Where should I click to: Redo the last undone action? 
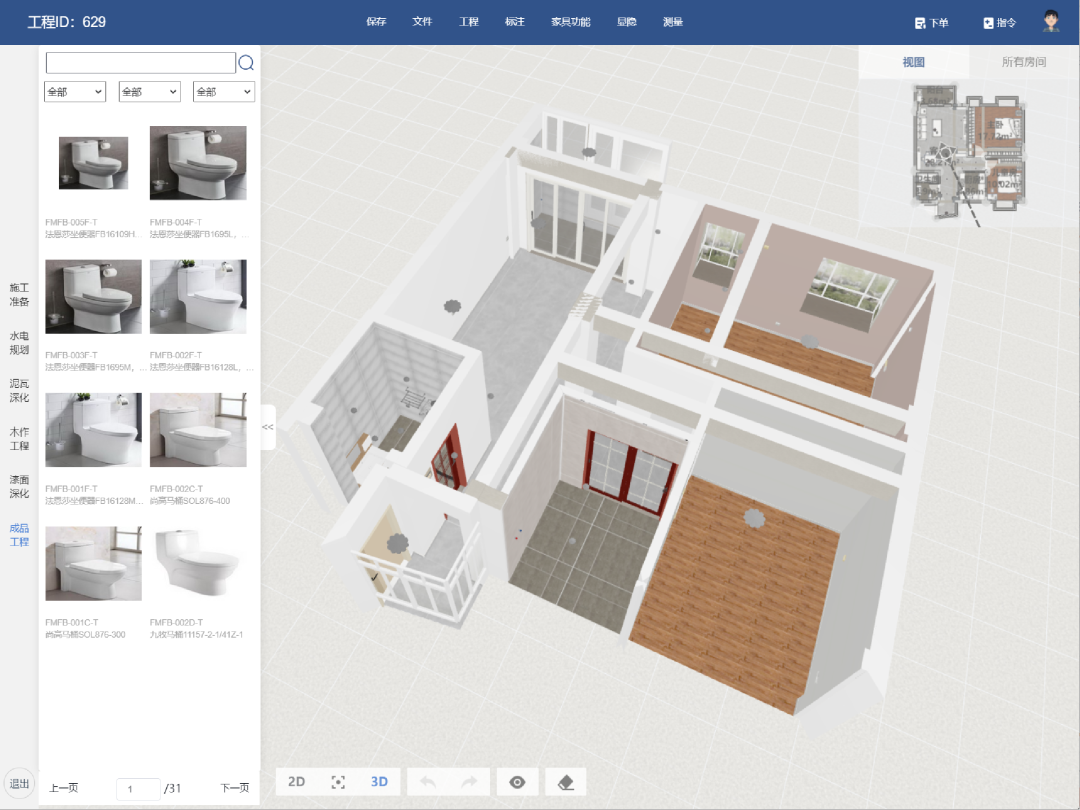pyautogui.click(x=469, y=782)
